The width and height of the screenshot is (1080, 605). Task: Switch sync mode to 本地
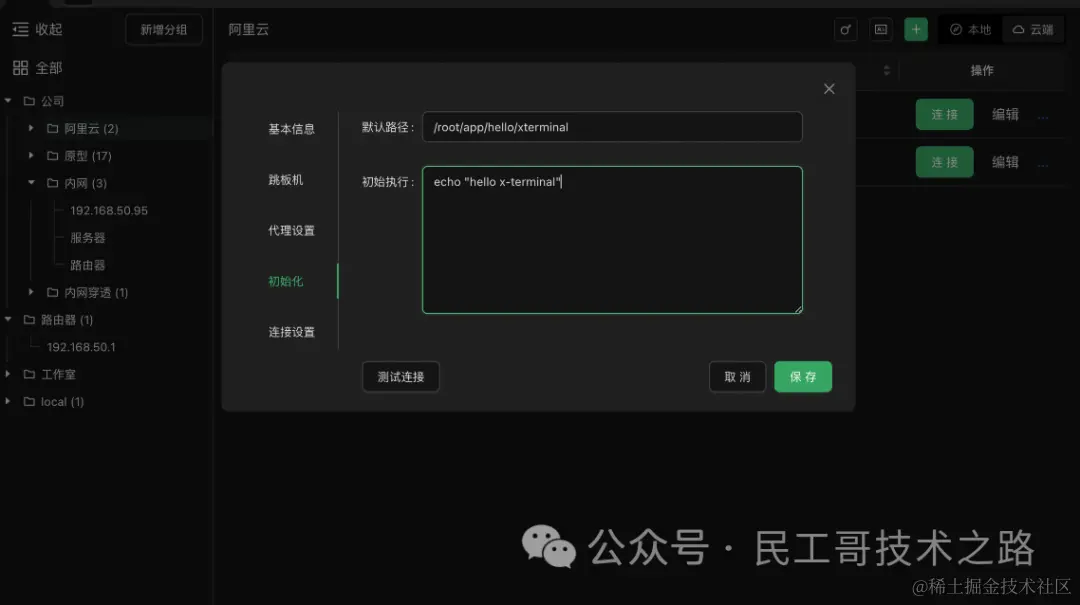coord(968,29)
